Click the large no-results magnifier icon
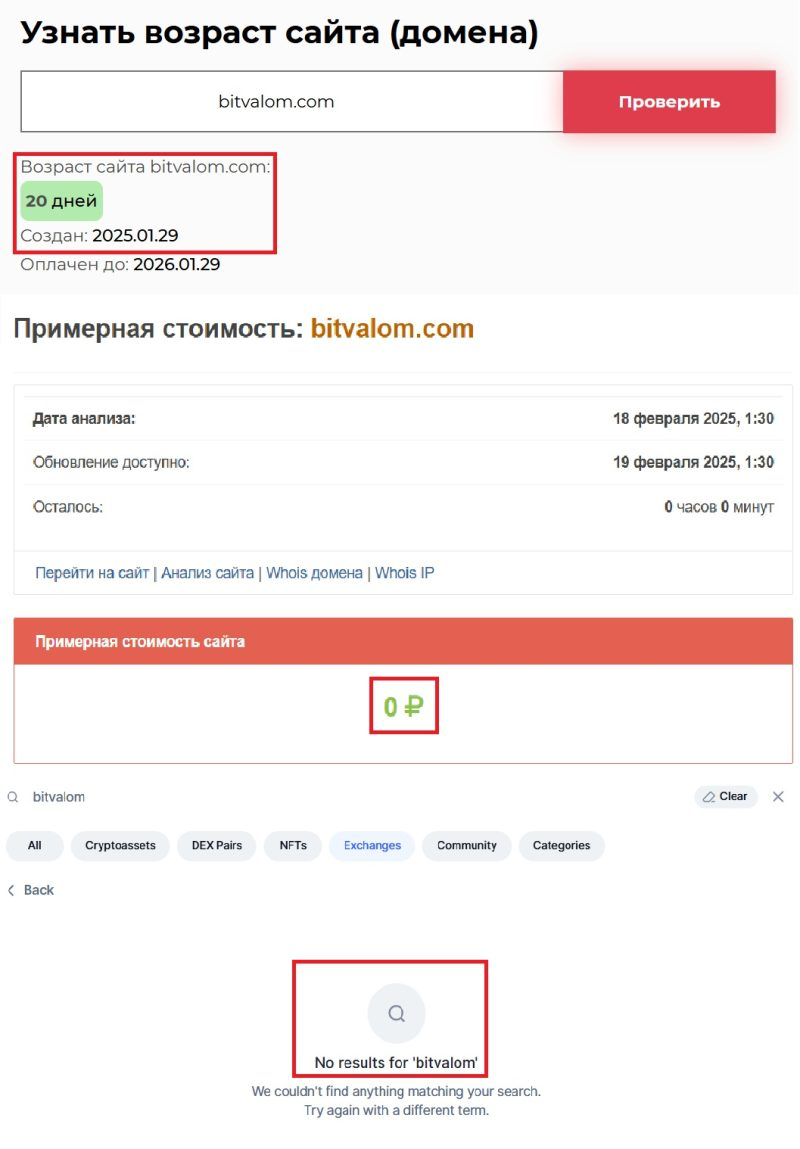800x1149 pixels. pos(396,1014)
